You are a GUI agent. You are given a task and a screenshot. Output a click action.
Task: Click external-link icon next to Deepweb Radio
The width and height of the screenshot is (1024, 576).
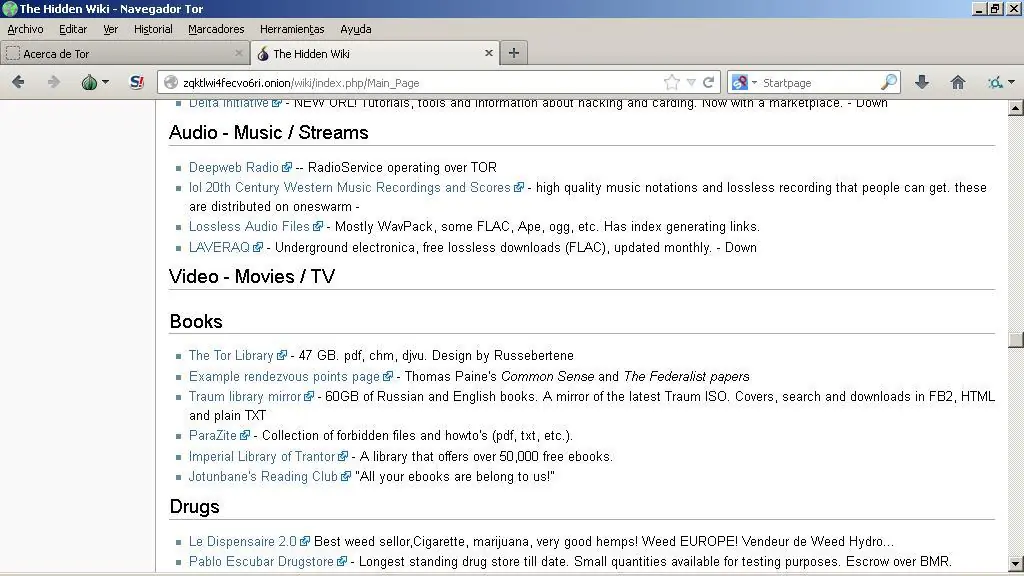(287, 168)
